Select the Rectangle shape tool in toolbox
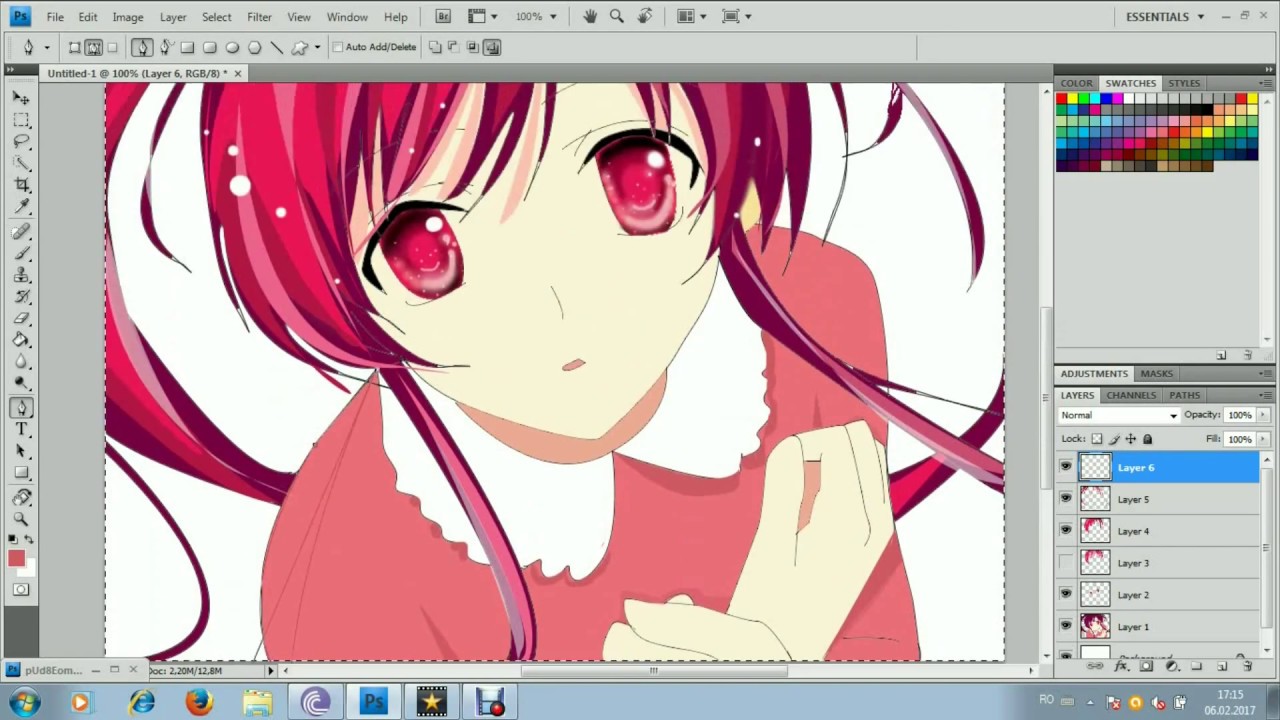The width and height of the screenshot is (1280, 720). (21, 474)
